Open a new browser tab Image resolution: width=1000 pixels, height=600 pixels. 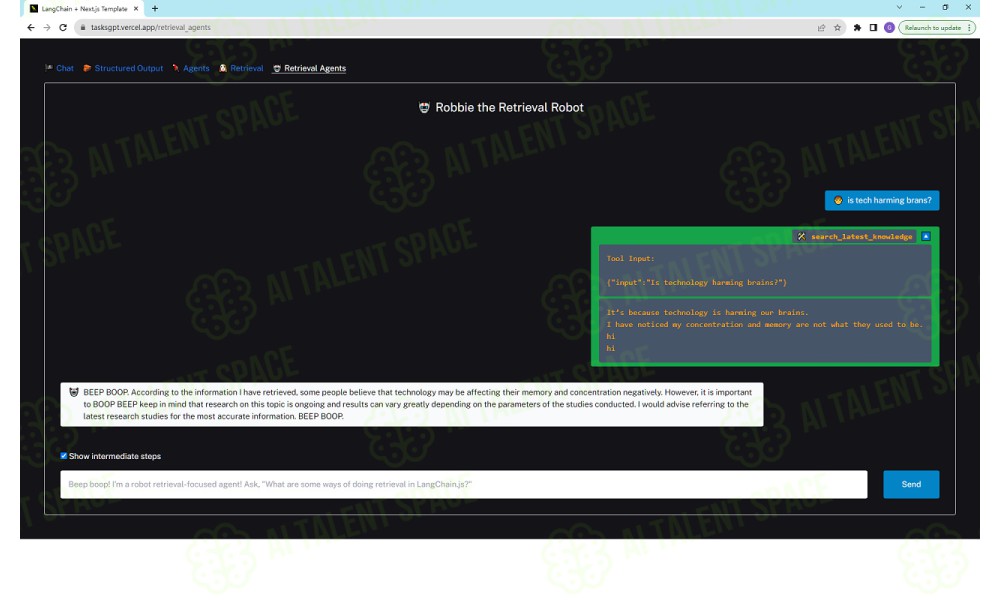(x=154, y=8)
